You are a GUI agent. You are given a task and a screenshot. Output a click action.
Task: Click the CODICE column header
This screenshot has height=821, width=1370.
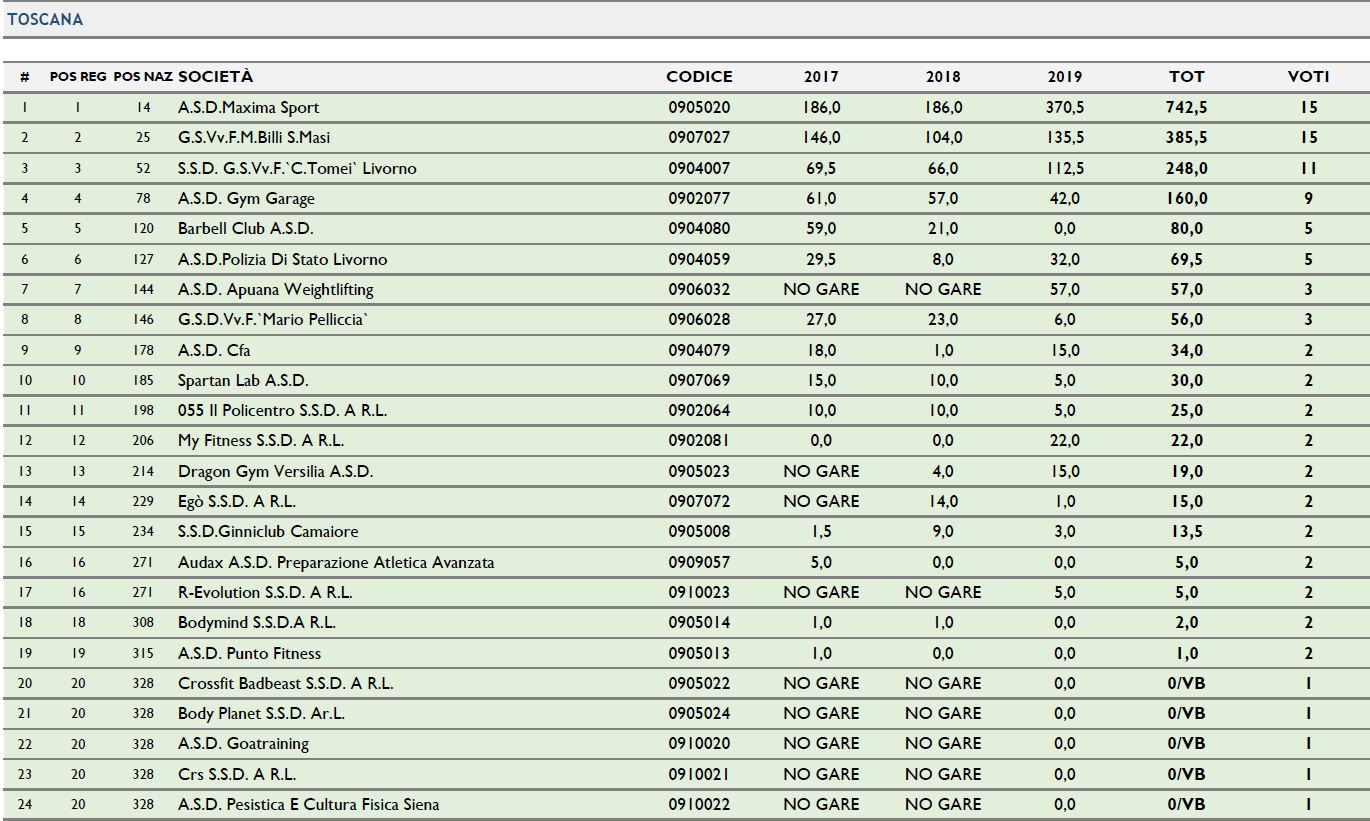point(699,76)
